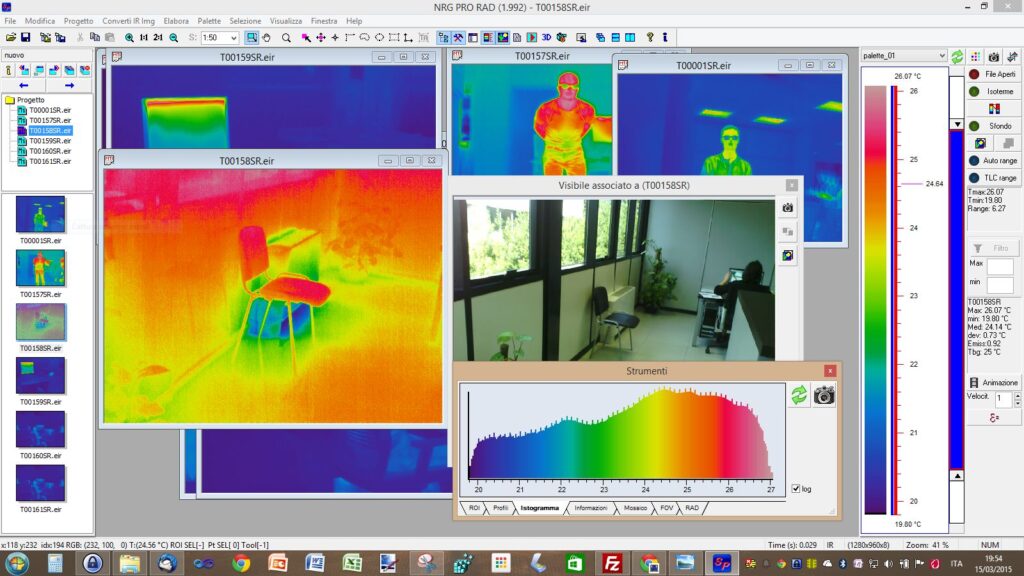Toggle the Isoterme option
Screen dimensions: 1024x576
click(x=993, y=91)
